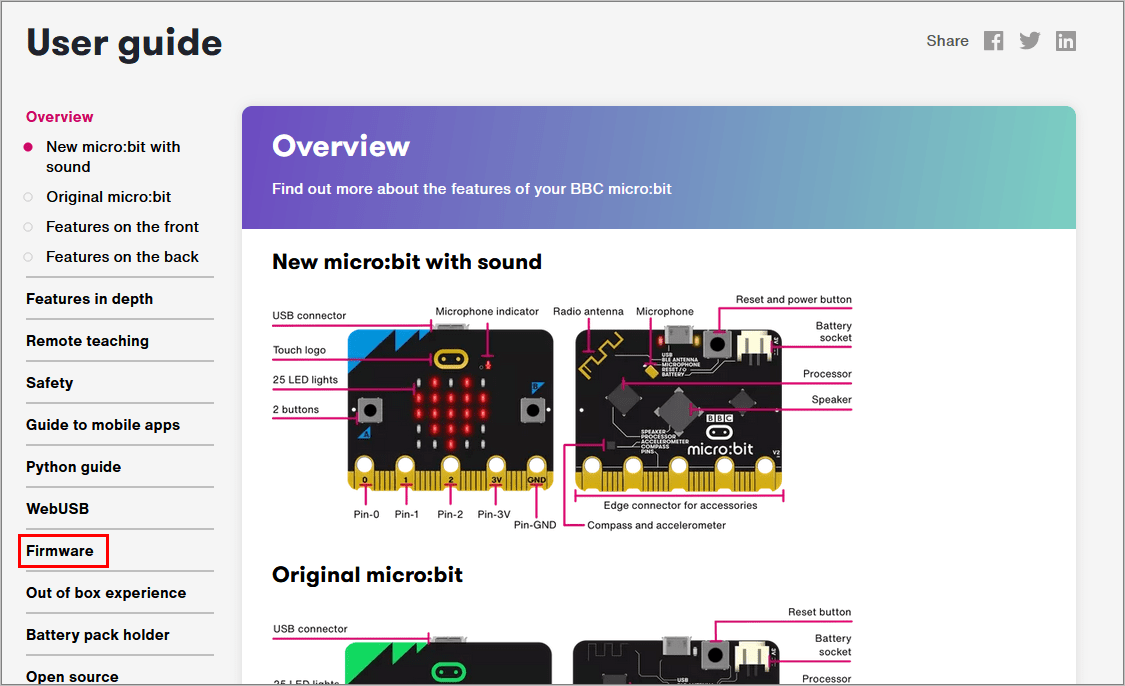Click the new micro:bit front view image
Viewport: 1125px width, 686px height.
point(451,410)
